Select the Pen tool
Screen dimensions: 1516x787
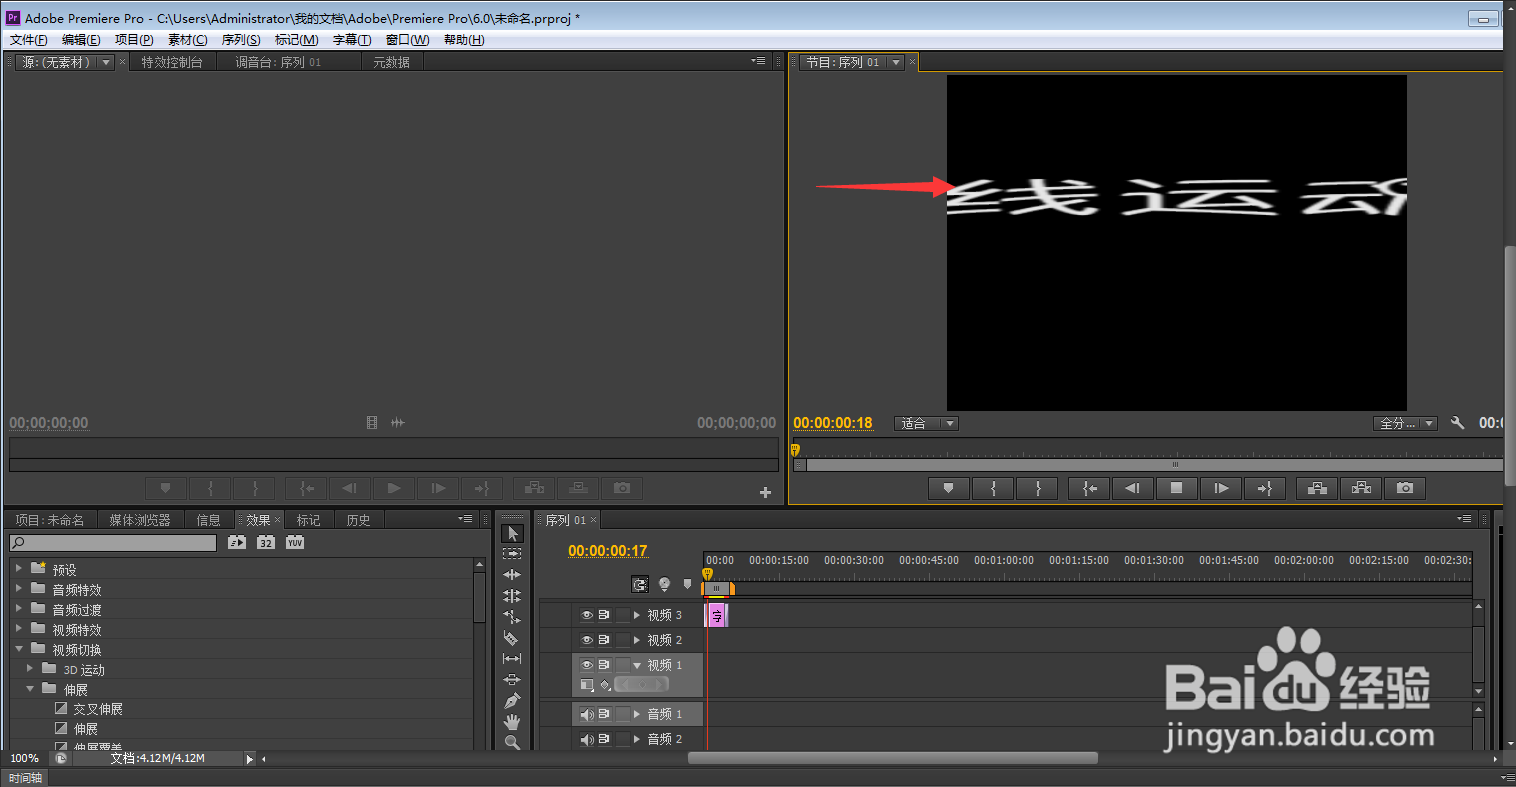pos(512,700)
